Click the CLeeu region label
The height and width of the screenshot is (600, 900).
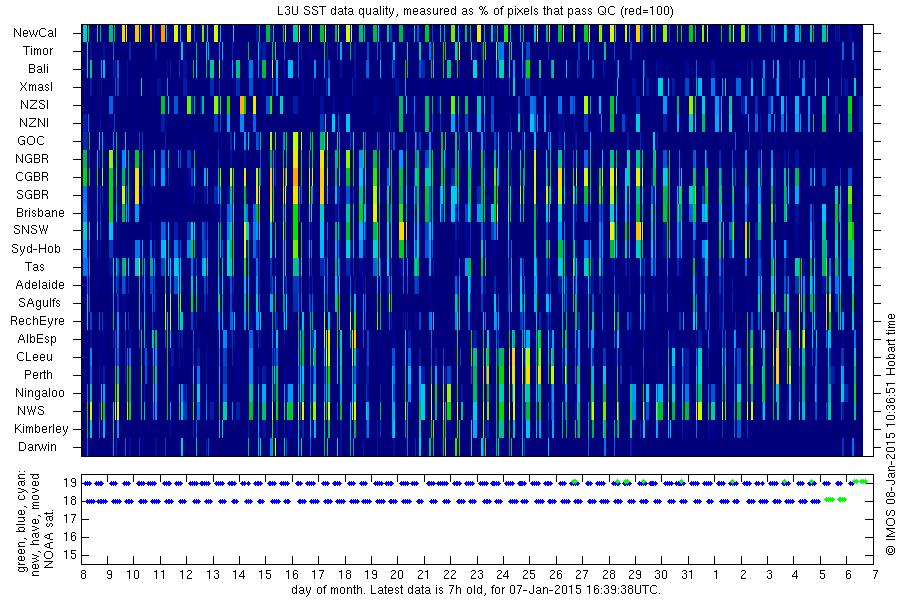tap(34, 357)
